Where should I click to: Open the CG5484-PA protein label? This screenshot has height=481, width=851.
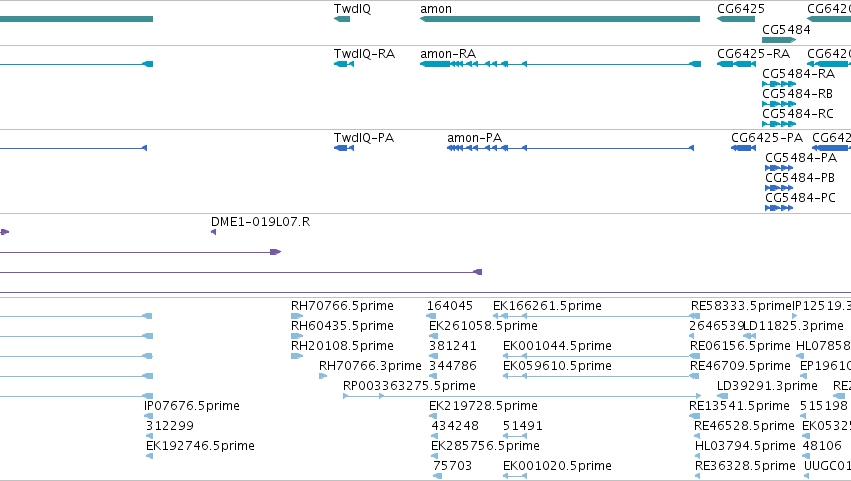(801, 158)
